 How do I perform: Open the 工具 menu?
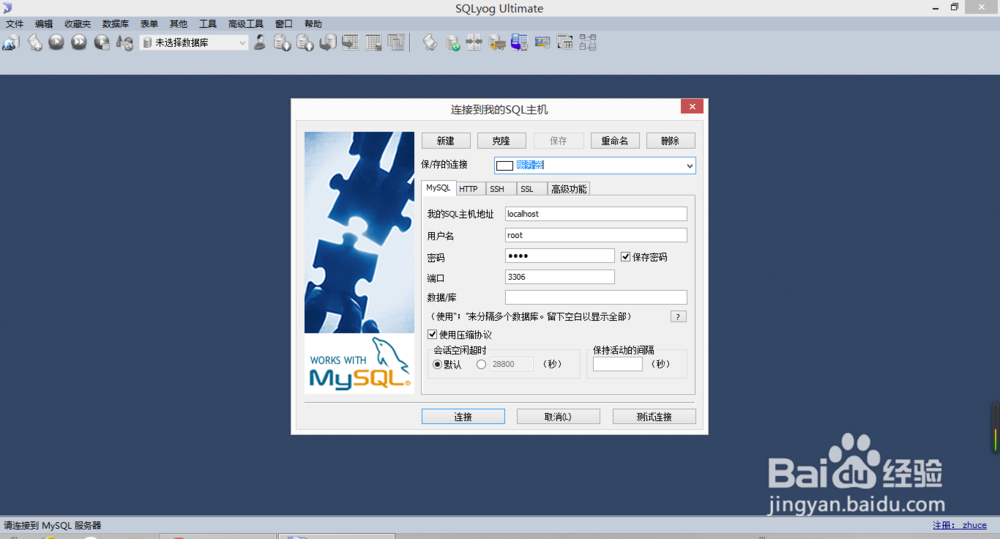(207, 24)
